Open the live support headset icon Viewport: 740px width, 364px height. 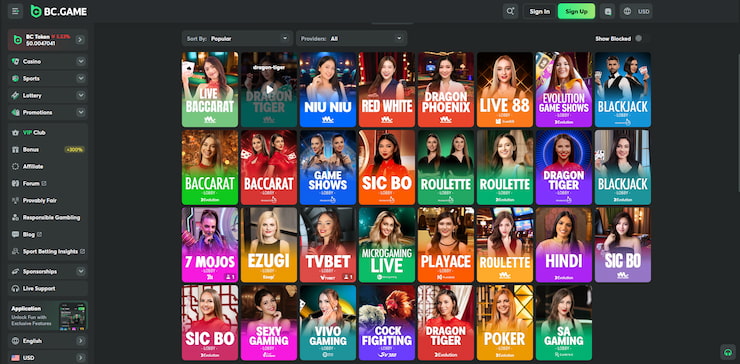(728, 352)
